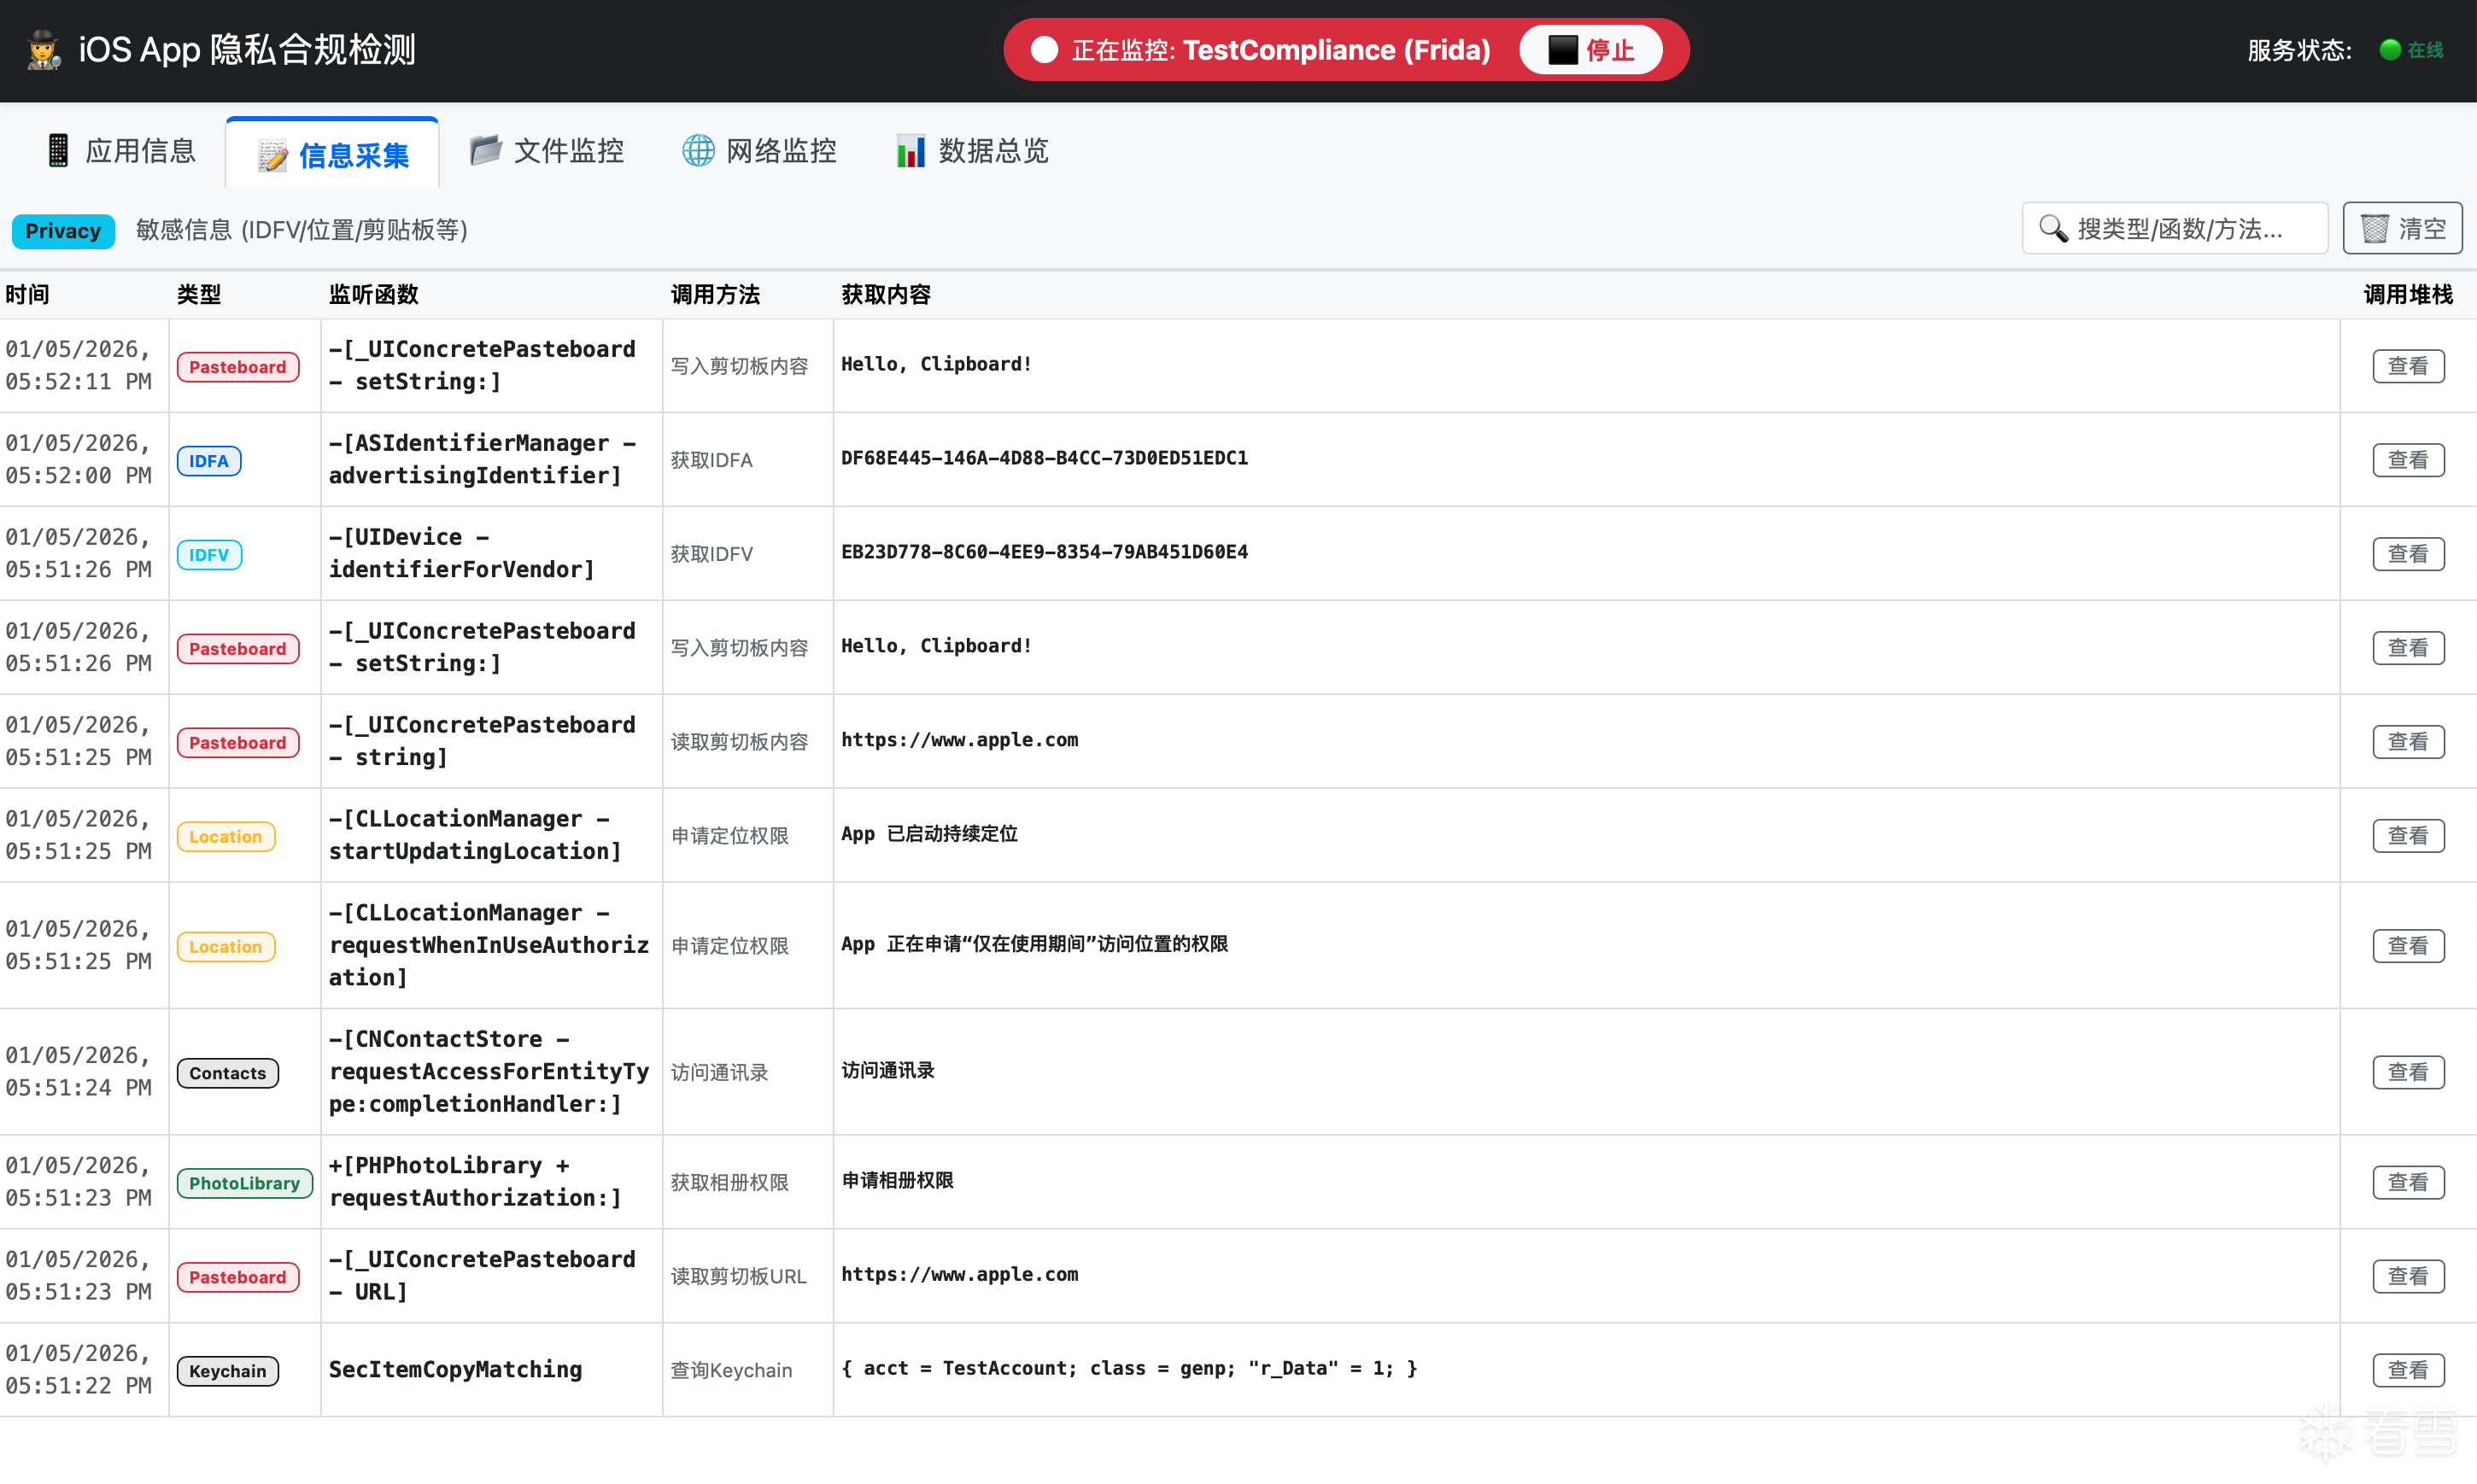Click the green online status dot
Image resolution: width=2477 pixels, height=1484 pixels.
point(2389,50)
